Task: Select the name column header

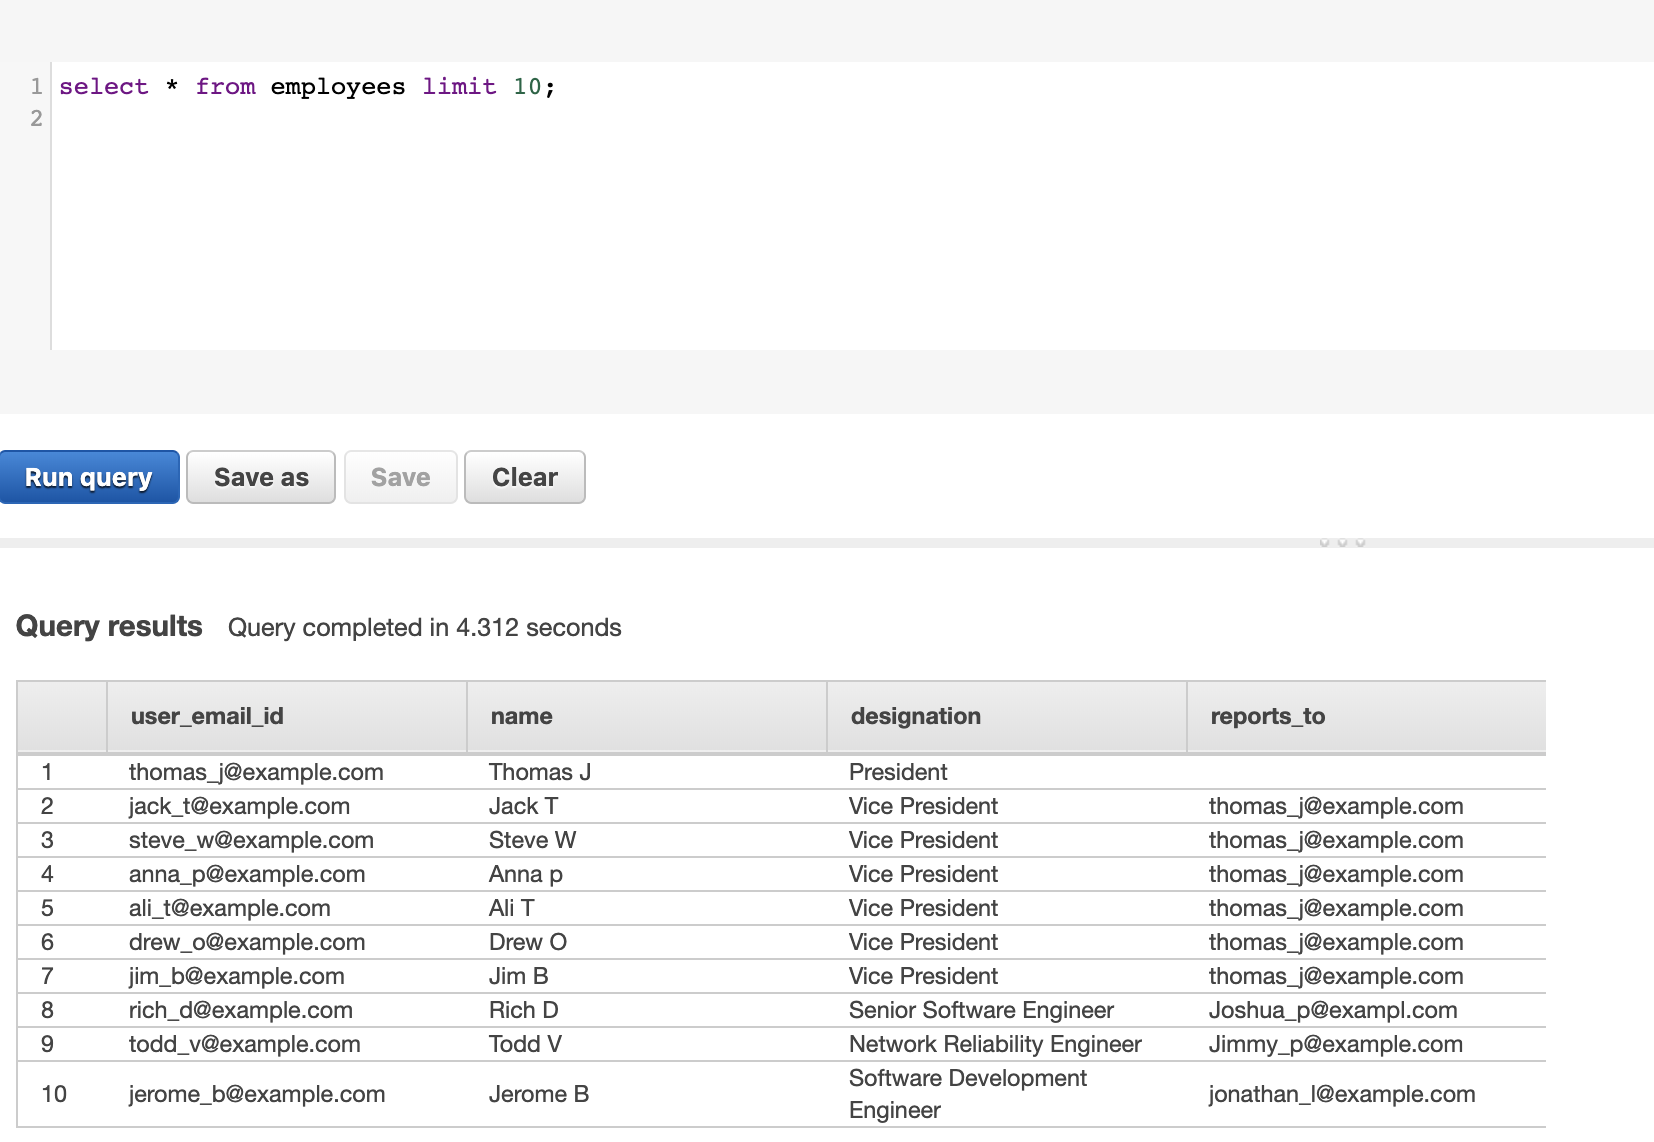Action: (521, 716)
